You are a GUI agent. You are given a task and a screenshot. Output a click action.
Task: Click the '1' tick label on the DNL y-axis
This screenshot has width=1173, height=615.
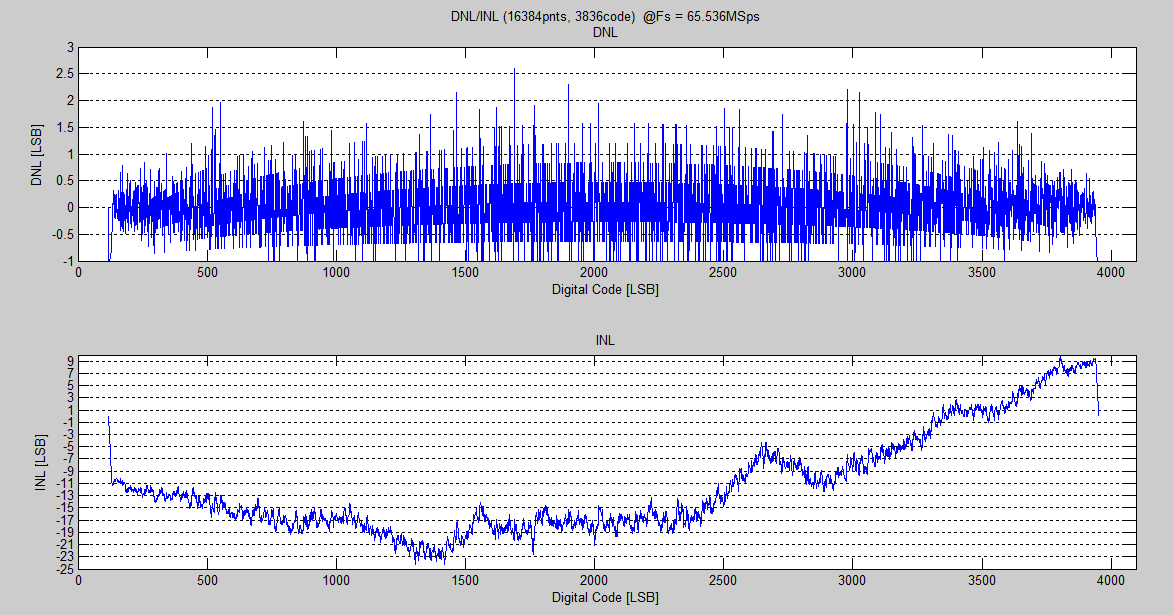[71, 154]
